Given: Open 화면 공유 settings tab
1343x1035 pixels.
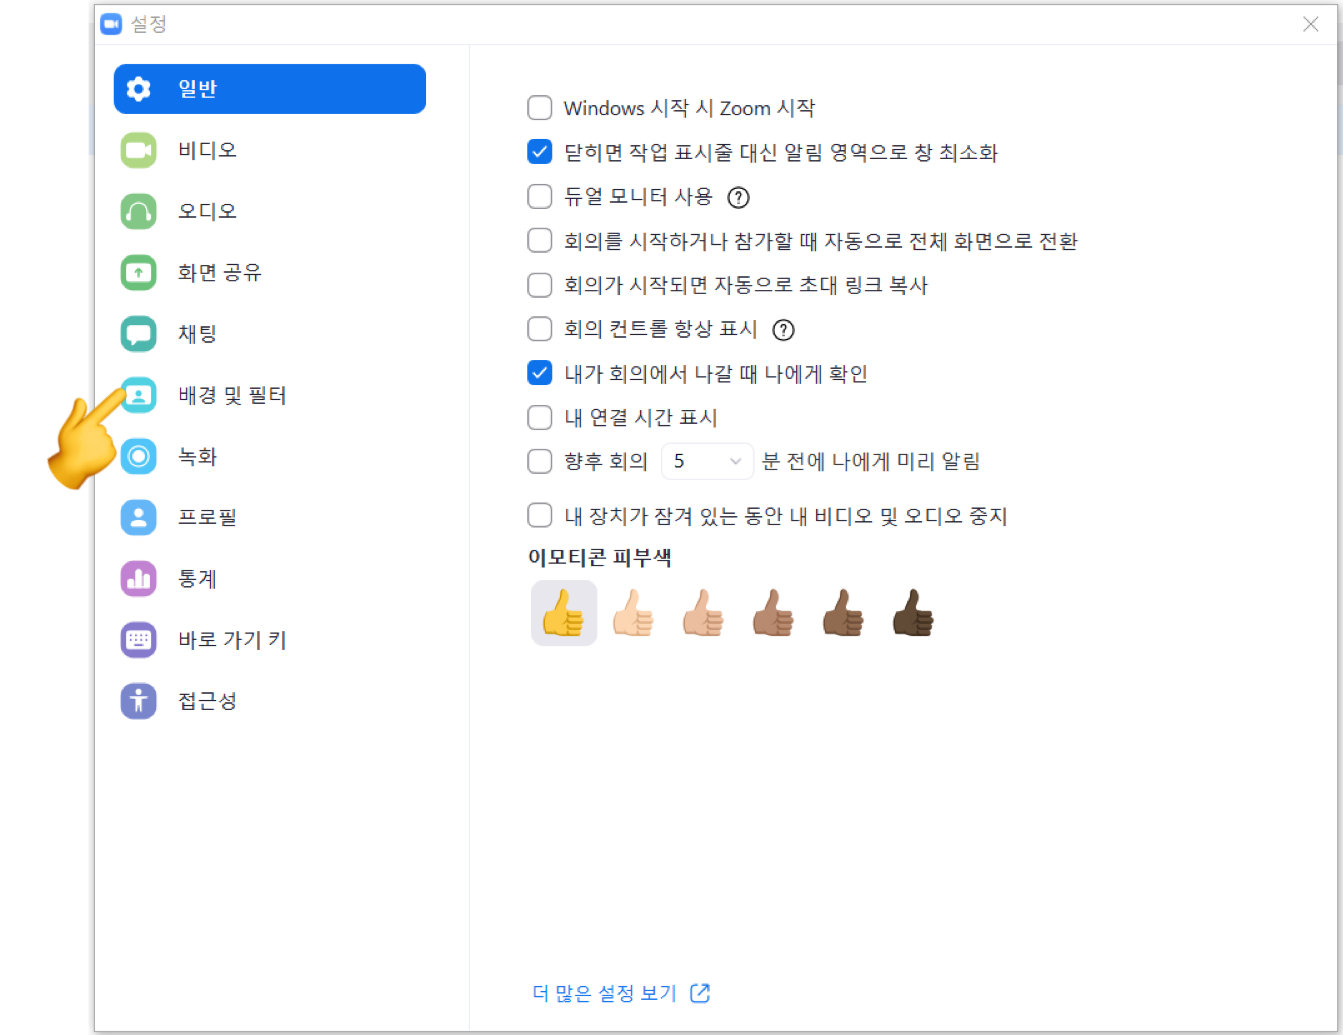Looking at the screenshot, I should point(270,272).
